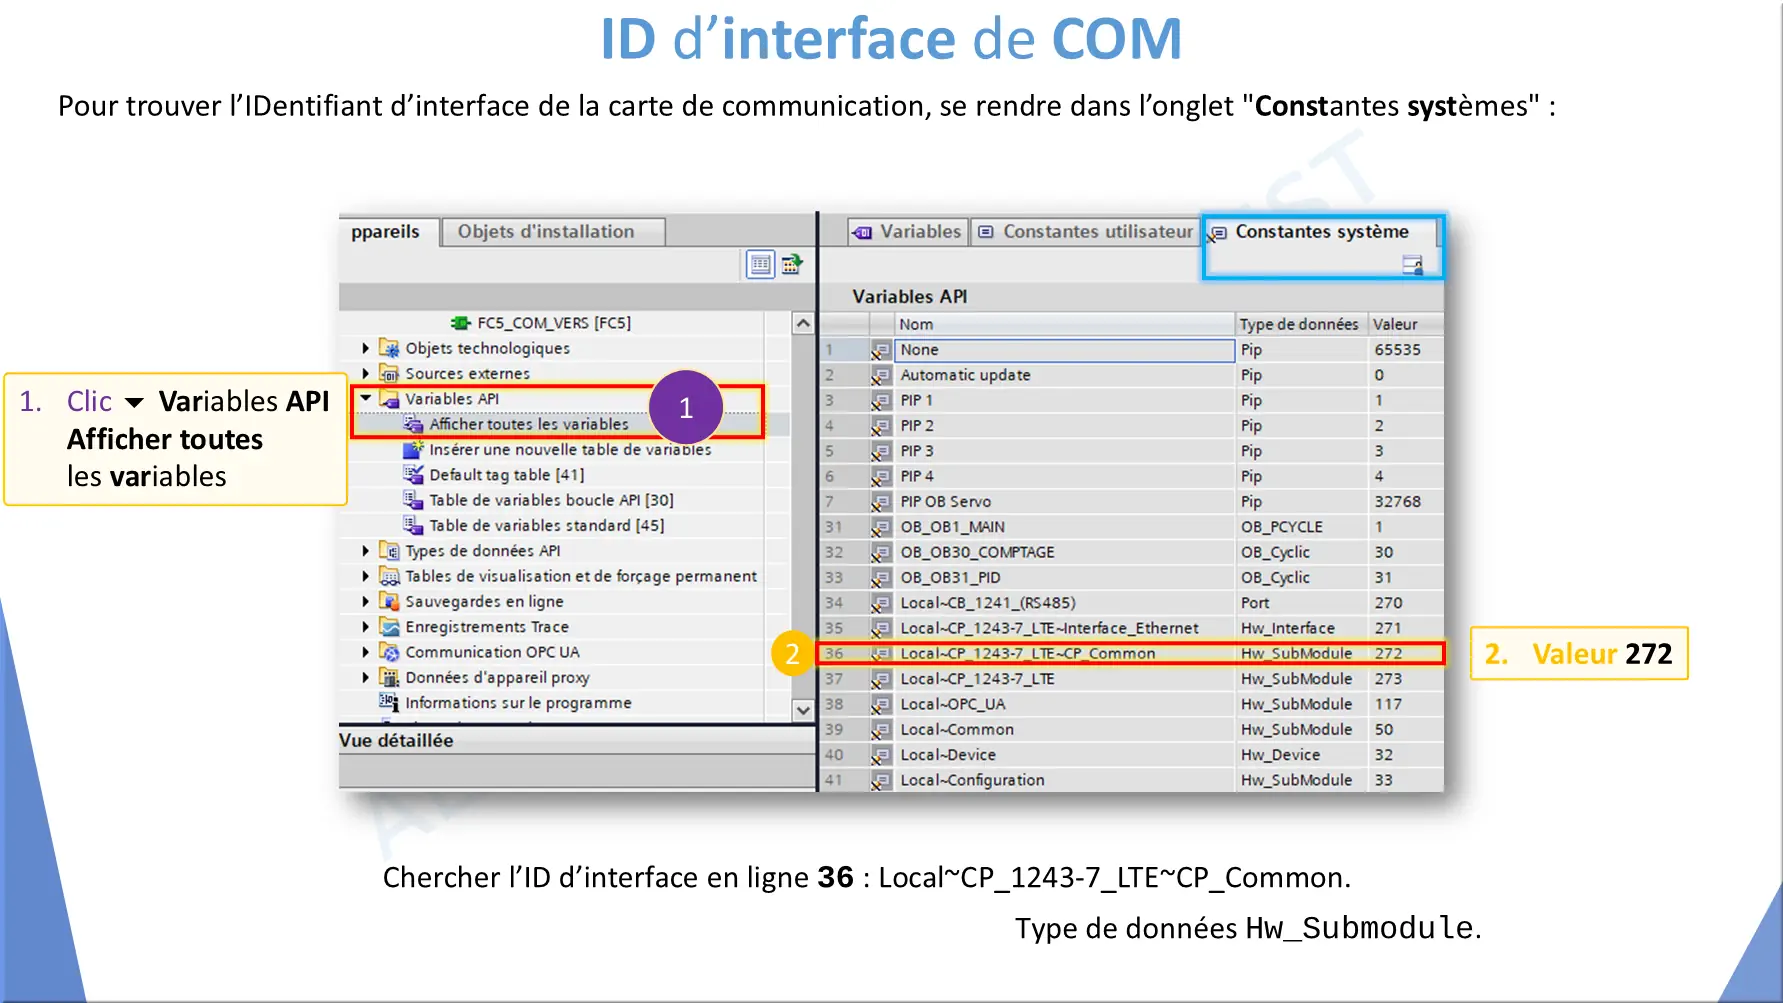The width and height of the screenshot is (1783, 1003).
Task: Click the Enregistrements Trace icon
Action: [x=389, y=627]
